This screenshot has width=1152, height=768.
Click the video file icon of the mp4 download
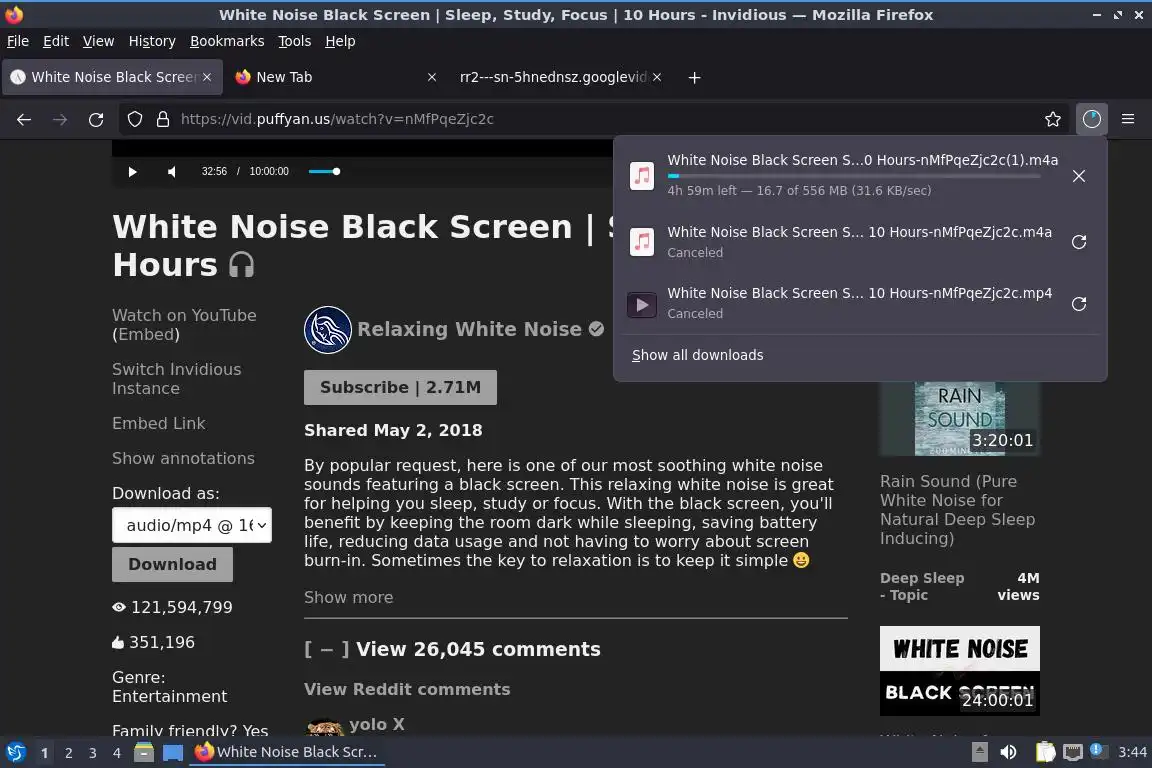point(642,304)
